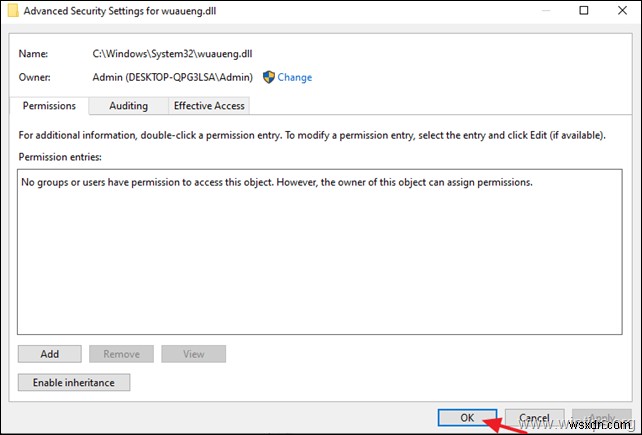Click the file path C:\Windows\System32\wuaueng.dll
The image size is (642, 435).
coord(172,54)
